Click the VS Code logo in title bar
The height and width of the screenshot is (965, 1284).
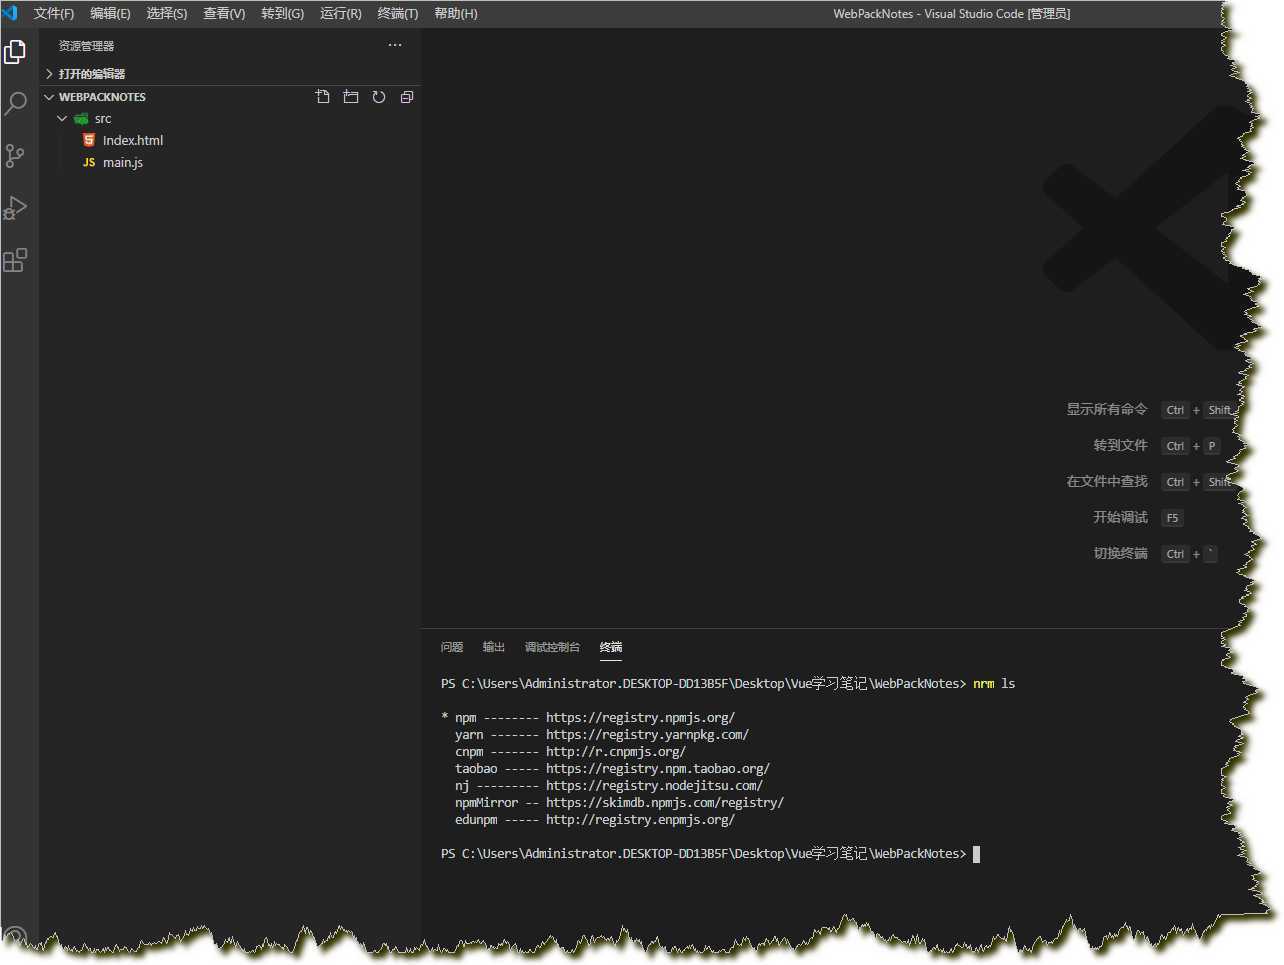(10, 13)
